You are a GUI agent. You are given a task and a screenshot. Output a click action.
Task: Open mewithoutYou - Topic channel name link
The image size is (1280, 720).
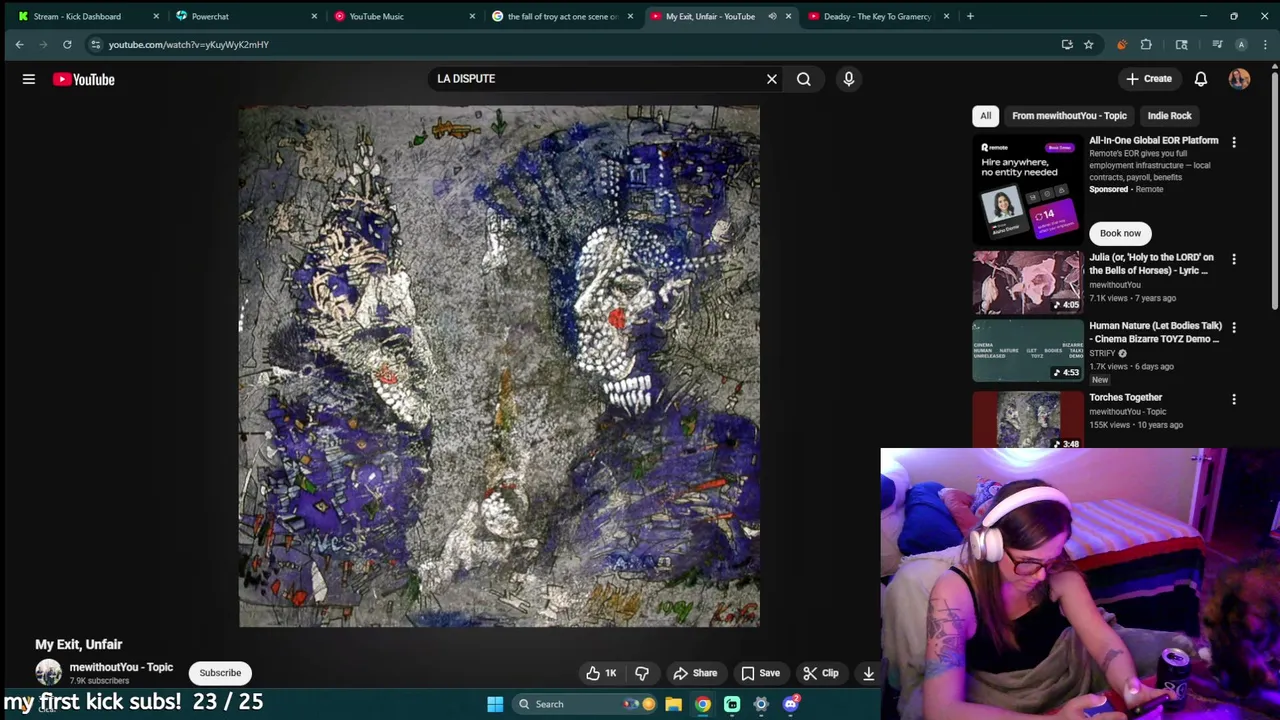121,667
